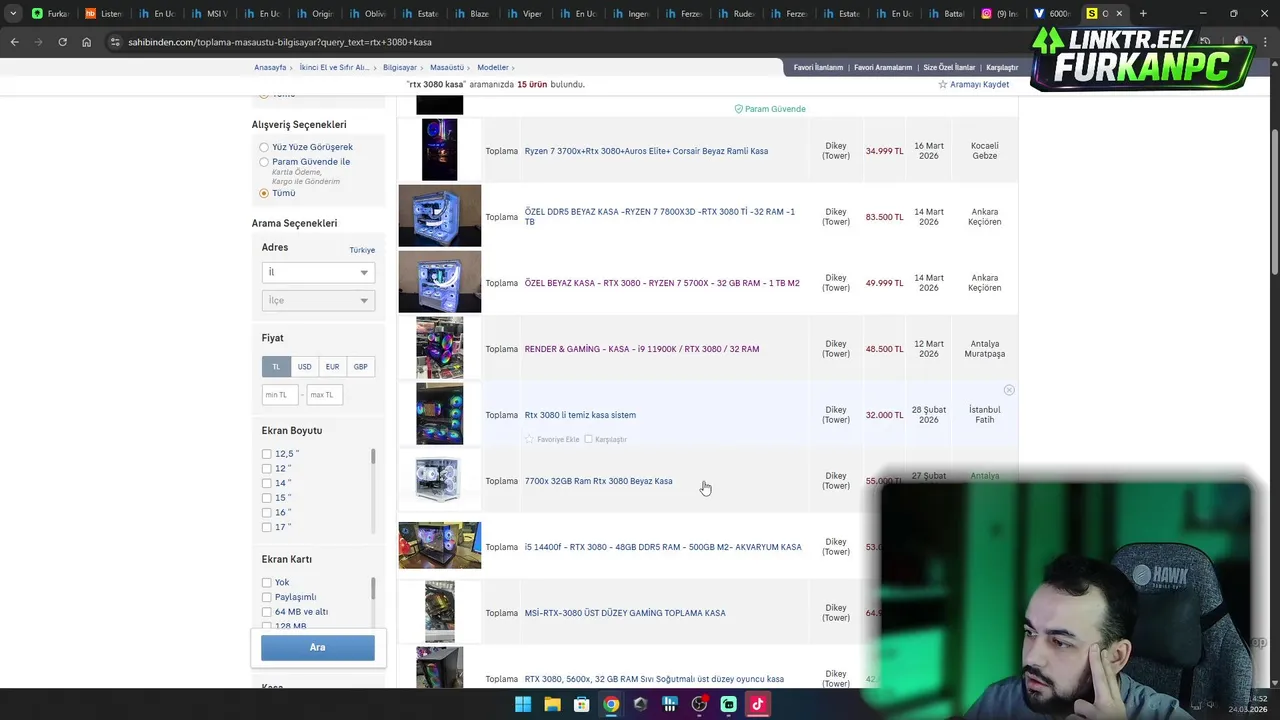Image resolution: width=1280 pixels, height=720 pixels.
Task: Check the Yok graphics card box
Action: pyautogui.click(x=267, y=582)
